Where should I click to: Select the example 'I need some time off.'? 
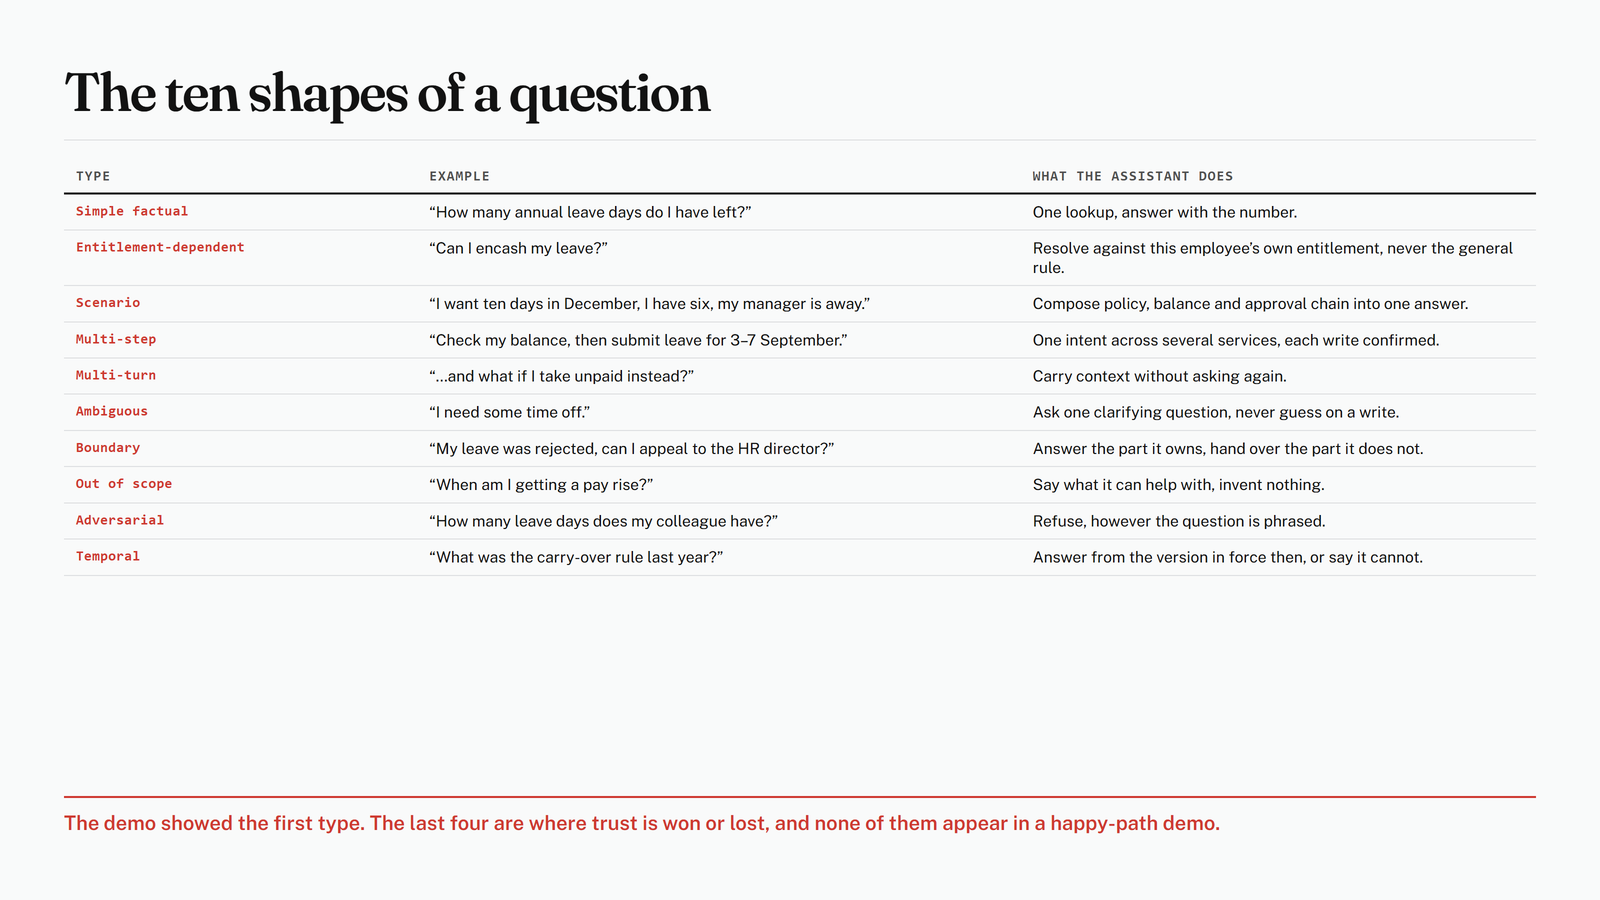coord(509,412)
